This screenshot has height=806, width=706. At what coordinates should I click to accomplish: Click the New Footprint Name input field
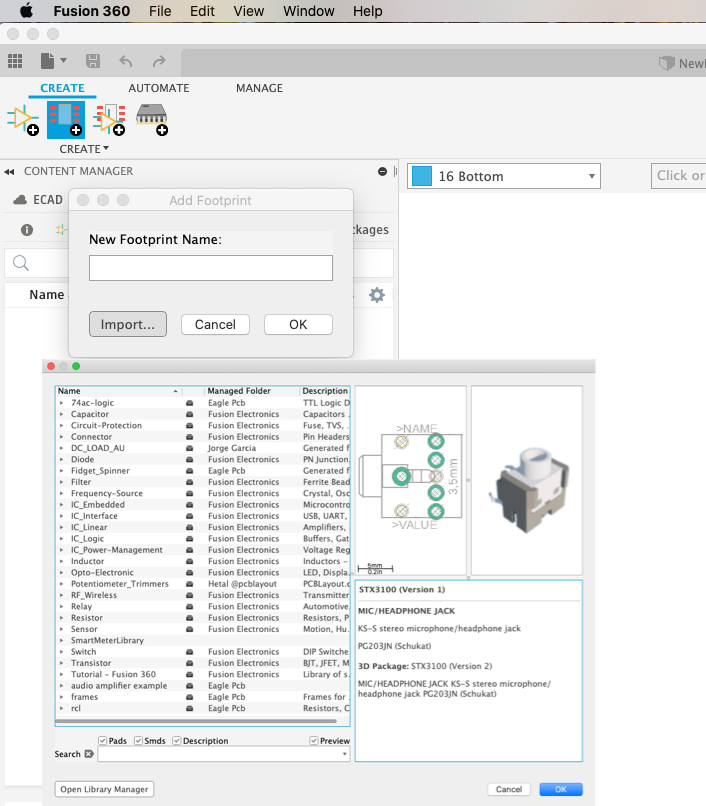(x=211, y=268)
